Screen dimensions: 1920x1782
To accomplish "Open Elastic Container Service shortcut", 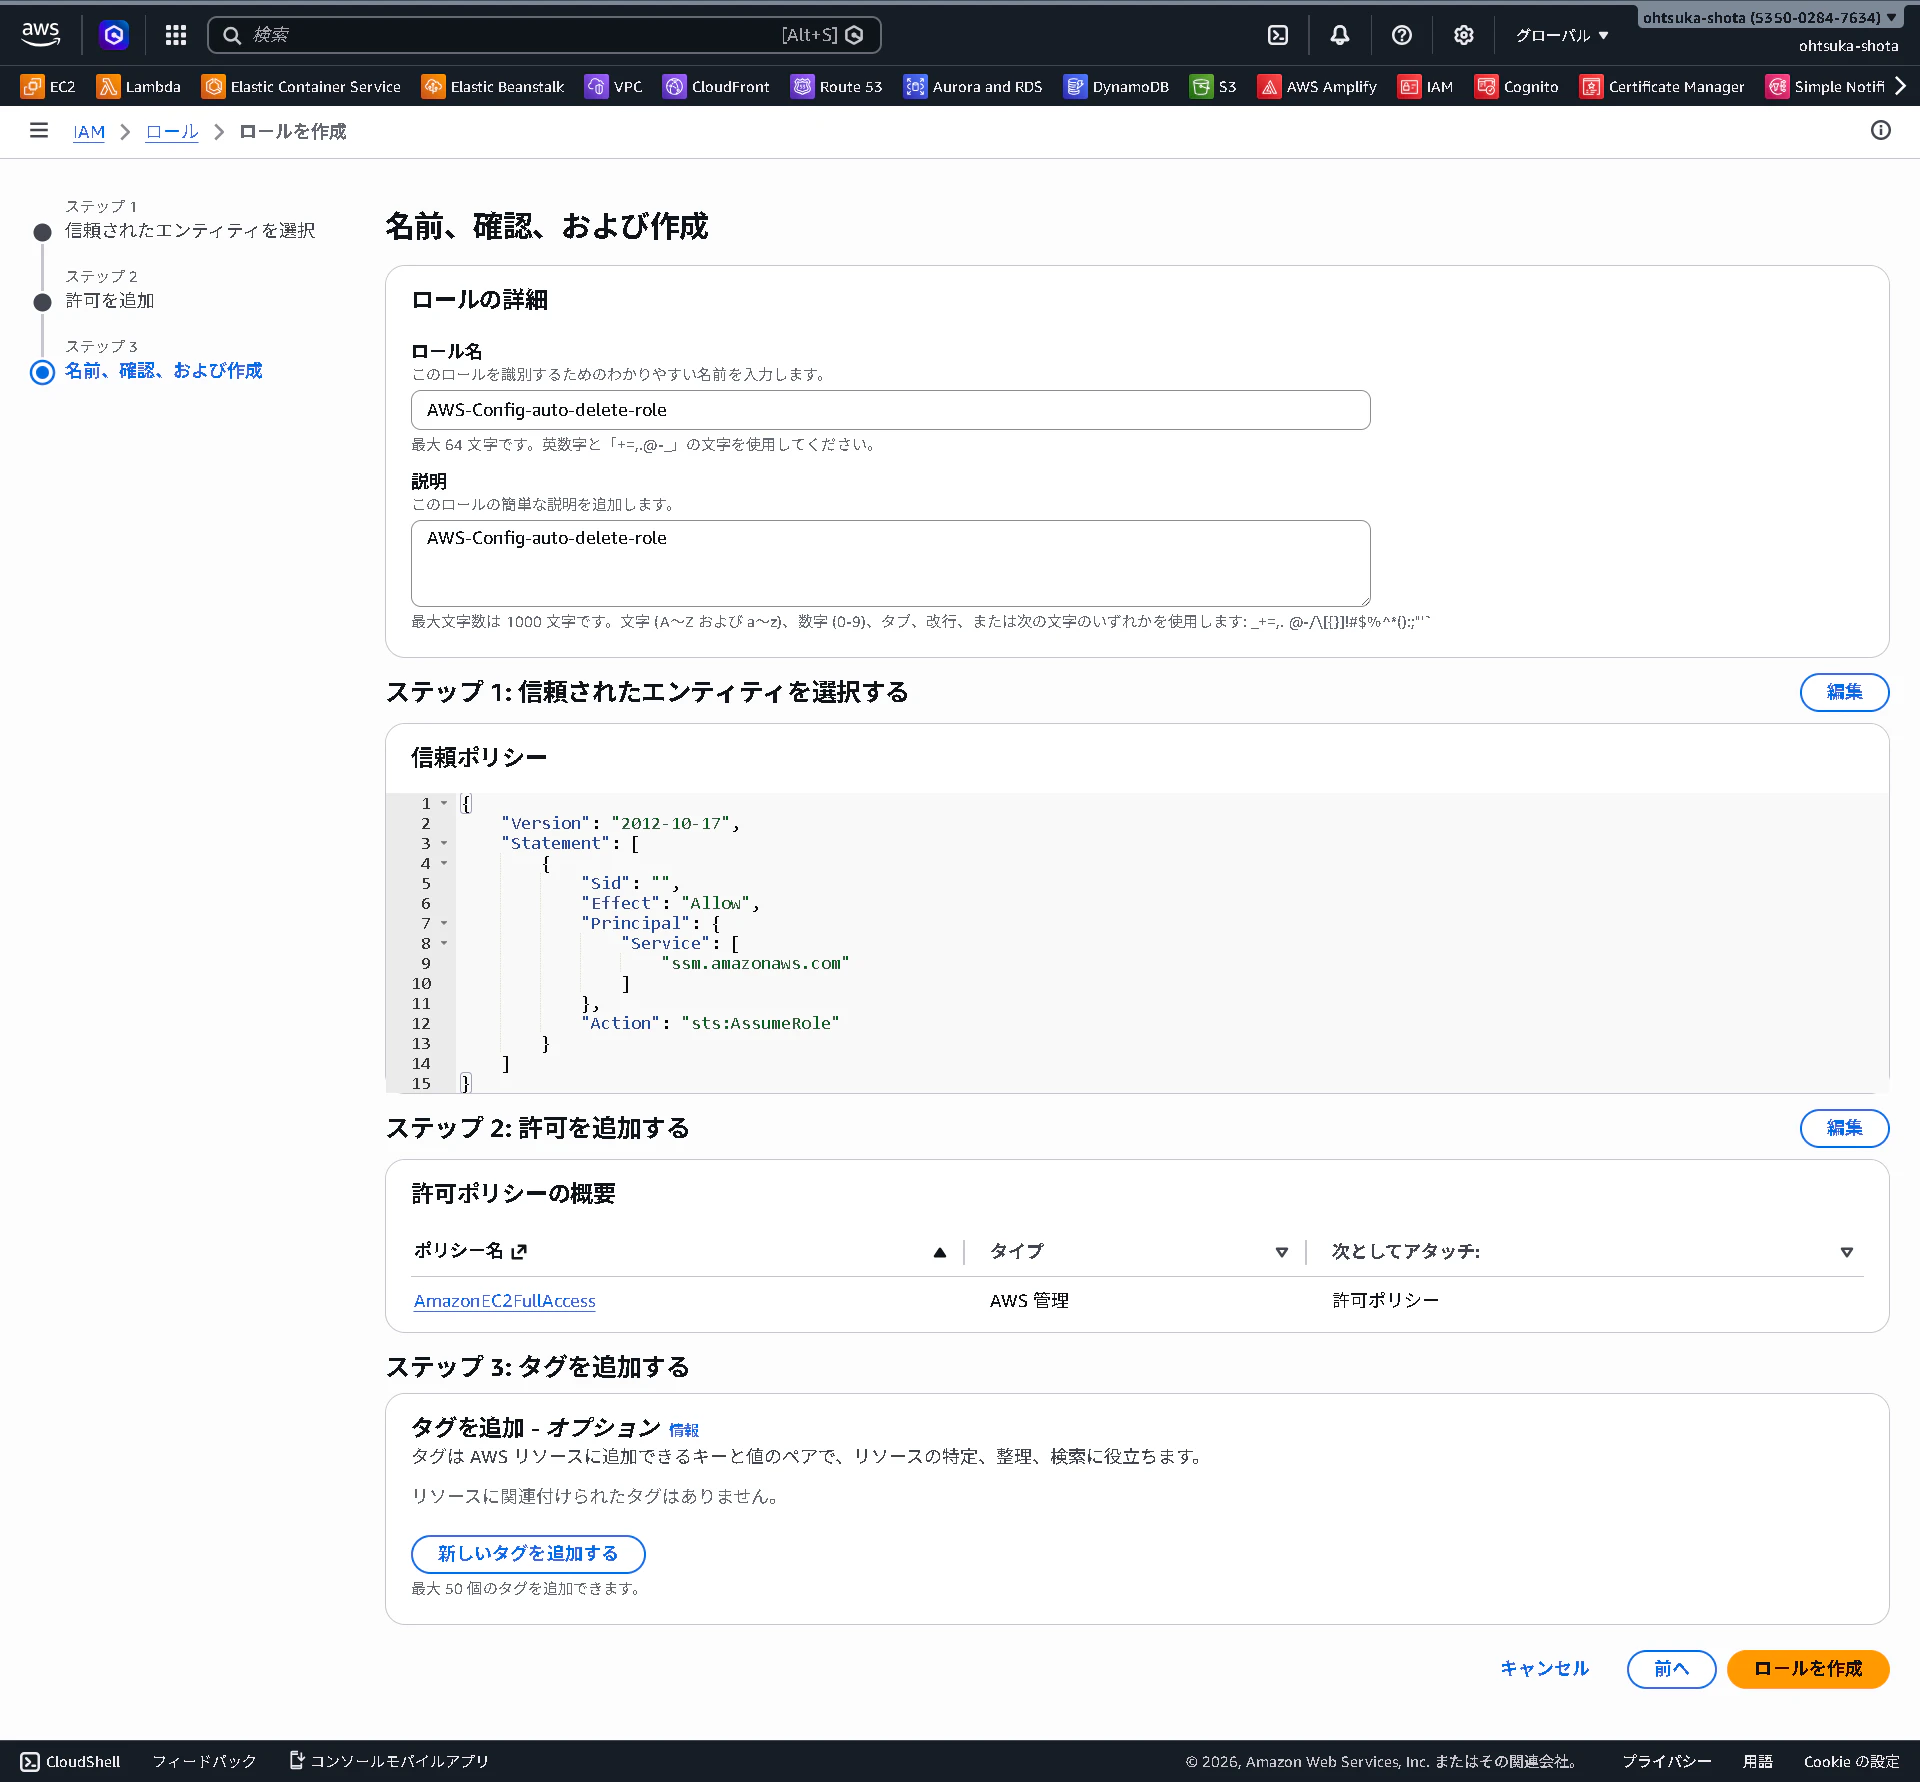I will tap(301, 87).
